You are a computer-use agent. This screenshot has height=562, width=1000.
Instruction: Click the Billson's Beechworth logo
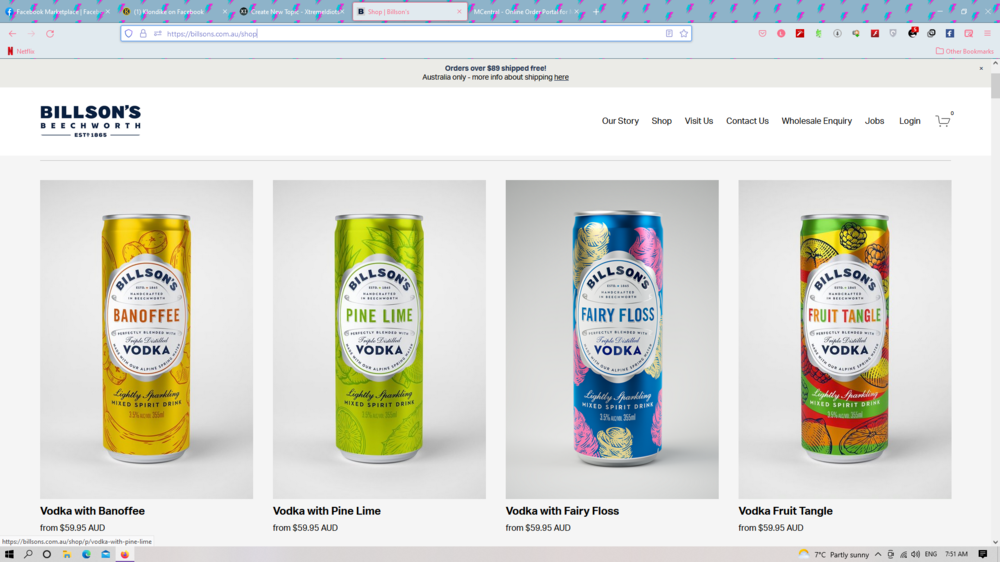tap(91, 121)
